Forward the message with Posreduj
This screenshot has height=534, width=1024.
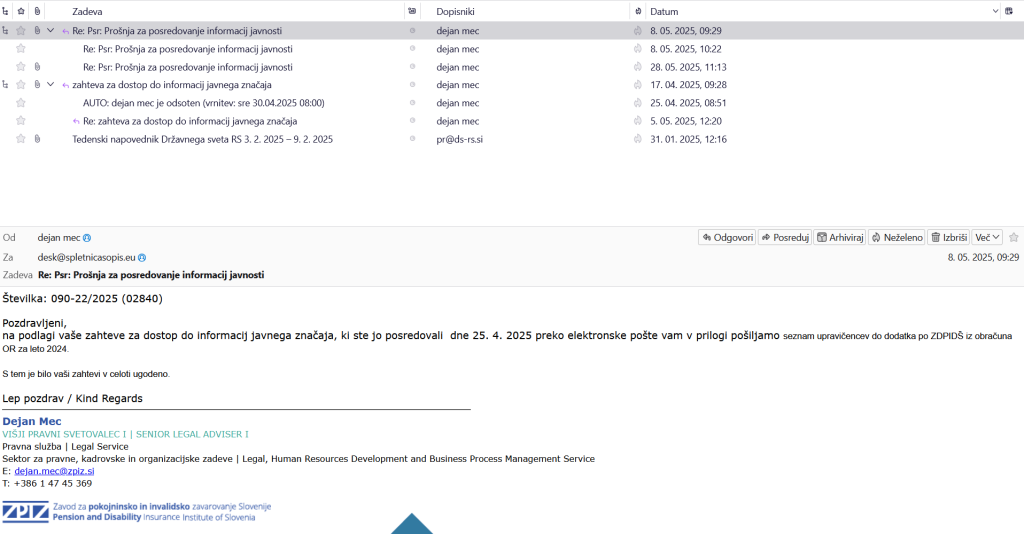(784, 238)
